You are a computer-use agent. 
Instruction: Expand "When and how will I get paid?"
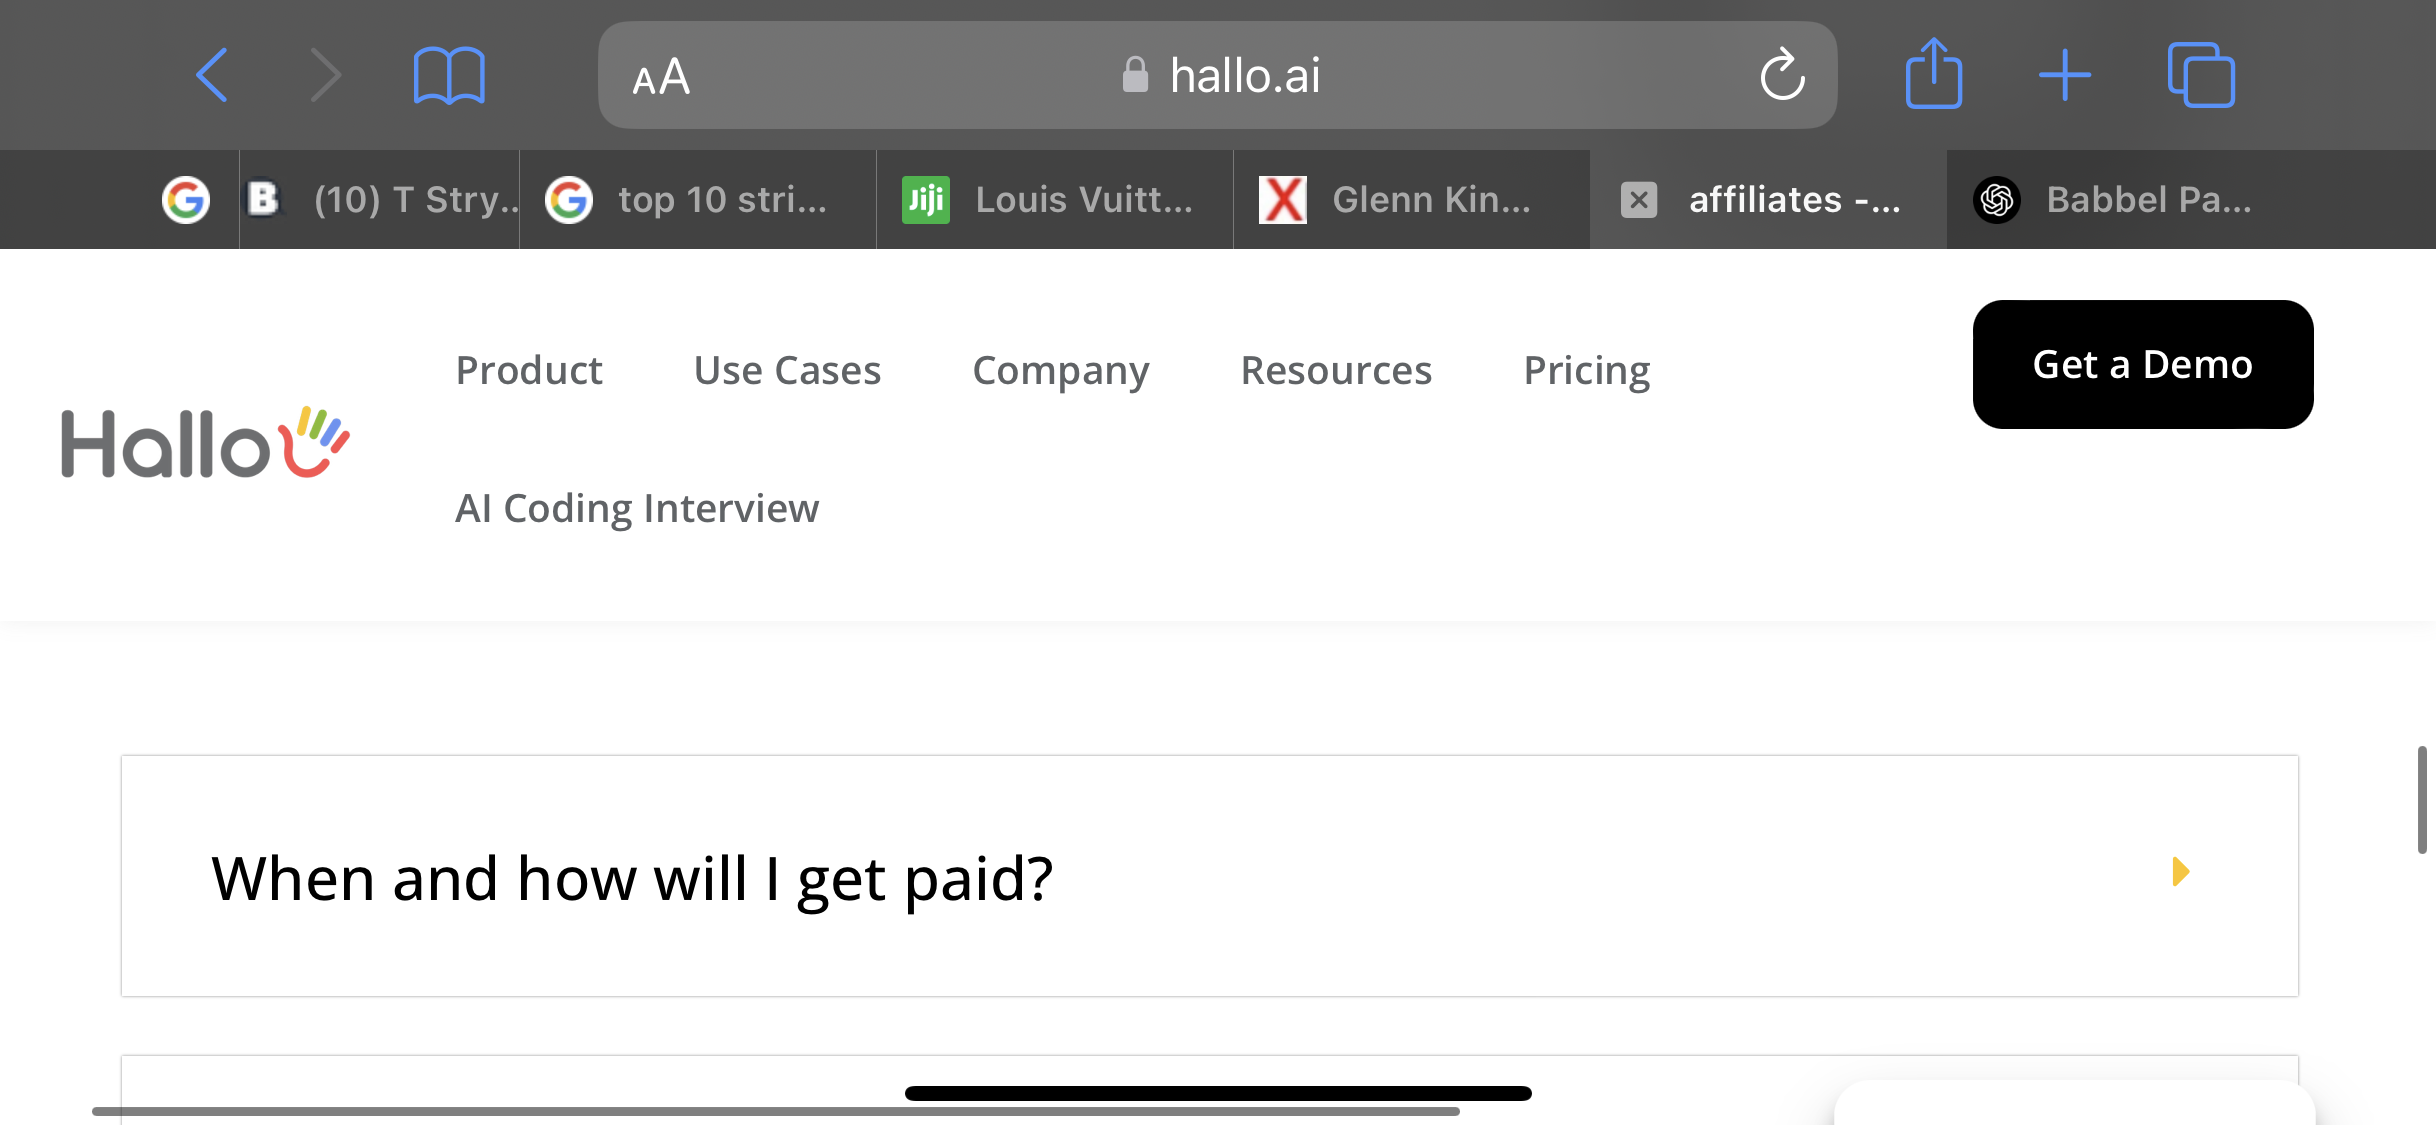coord(1210,876)
